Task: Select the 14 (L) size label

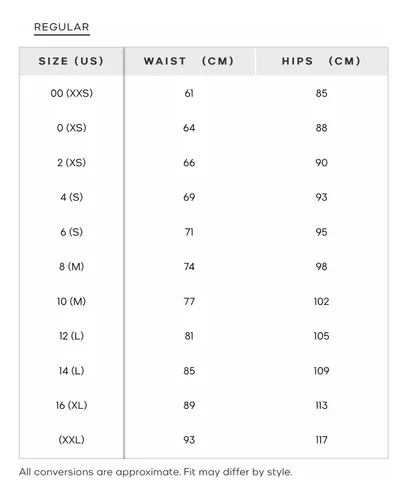Action: click(71, 371)
